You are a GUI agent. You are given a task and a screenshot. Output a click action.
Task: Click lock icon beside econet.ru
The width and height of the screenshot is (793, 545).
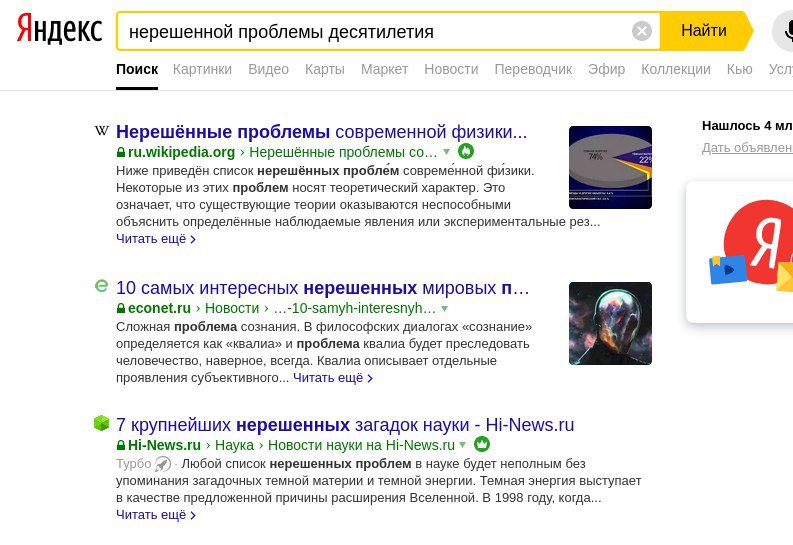point(121,308)
